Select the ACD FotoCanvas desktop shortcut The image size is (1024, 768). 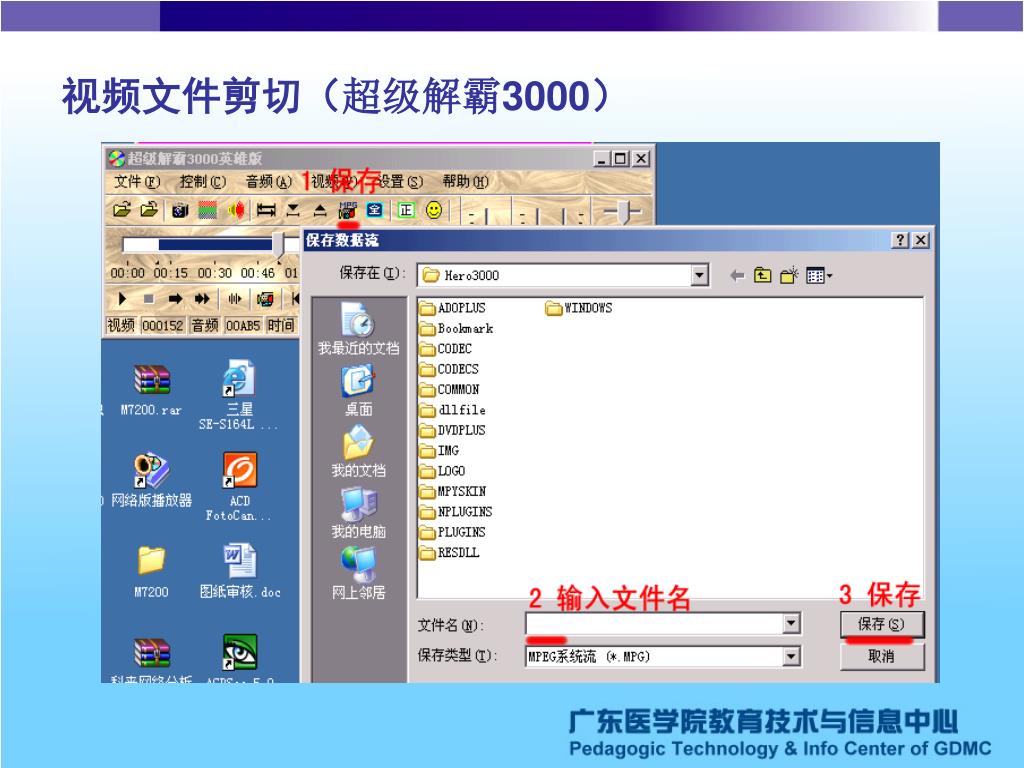[239, 486]
